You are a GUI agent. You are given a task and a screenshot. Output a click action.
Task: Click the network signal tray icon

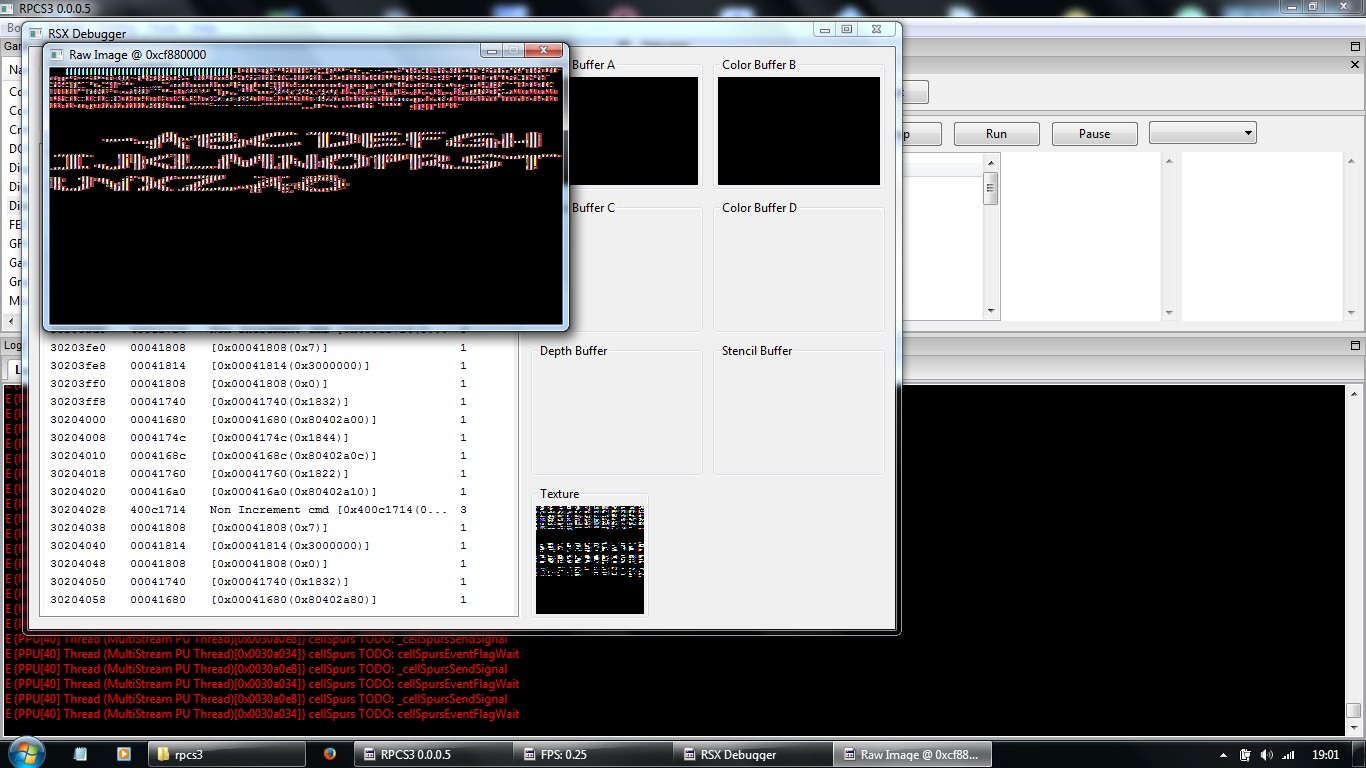1288,755
